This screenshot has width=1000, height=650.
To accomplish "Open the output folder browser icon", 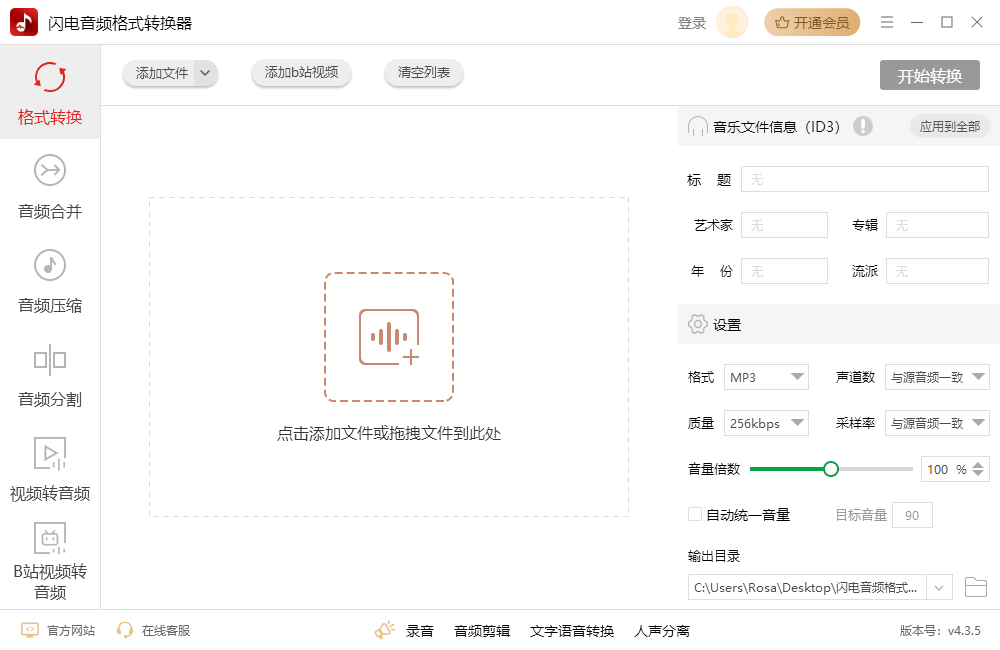I will coord(976,587).
